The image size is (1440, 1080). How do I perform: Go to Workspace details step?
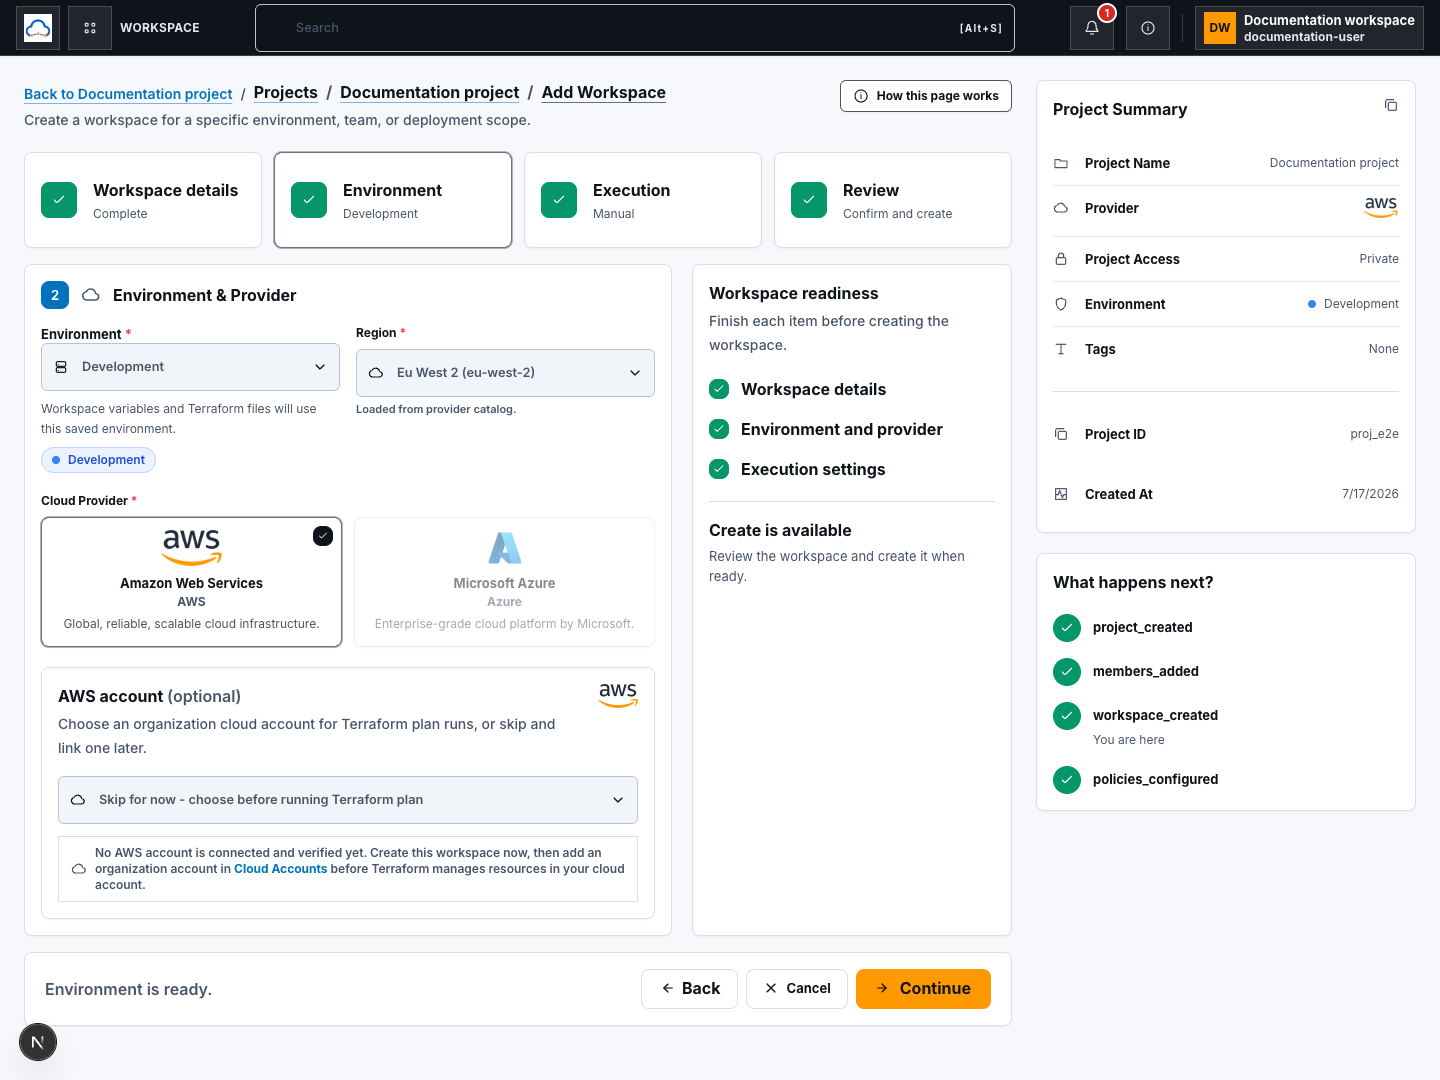143,200
